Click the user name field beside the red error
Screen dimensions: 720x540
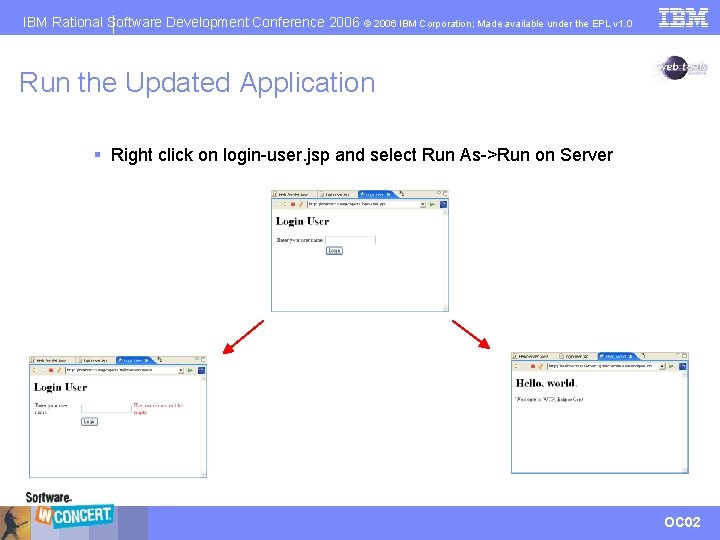[106, 408]
